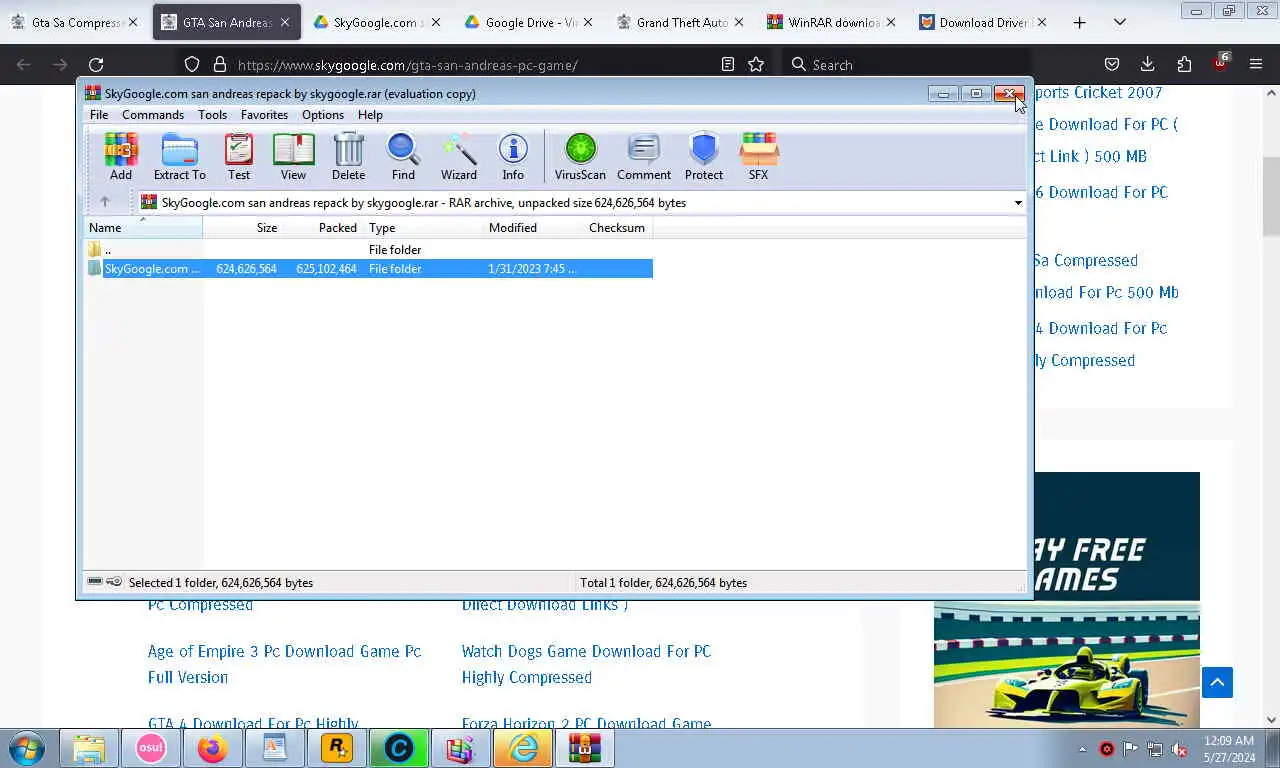Open the Windows Start menu
Viewport: 1280px width, 768px height.
click(x=27, y=748)
